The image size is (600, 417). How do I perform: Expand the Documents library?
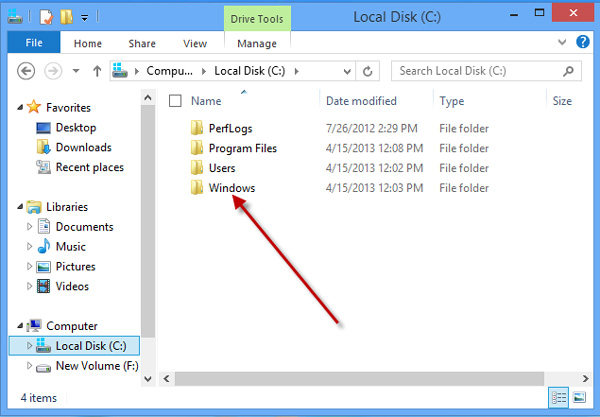(29, 226)
